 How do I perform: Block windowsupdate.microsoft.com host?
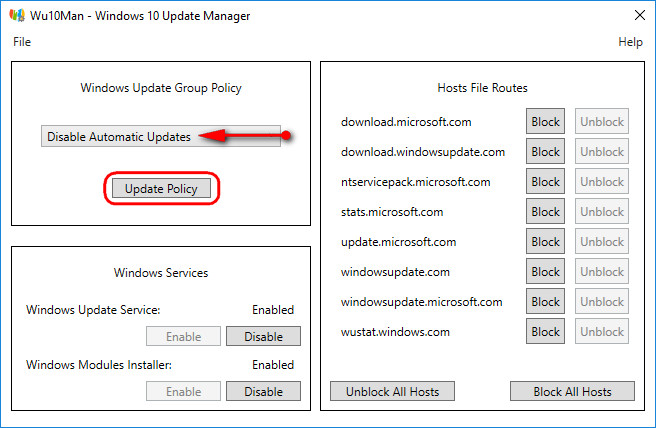(545, 301)
